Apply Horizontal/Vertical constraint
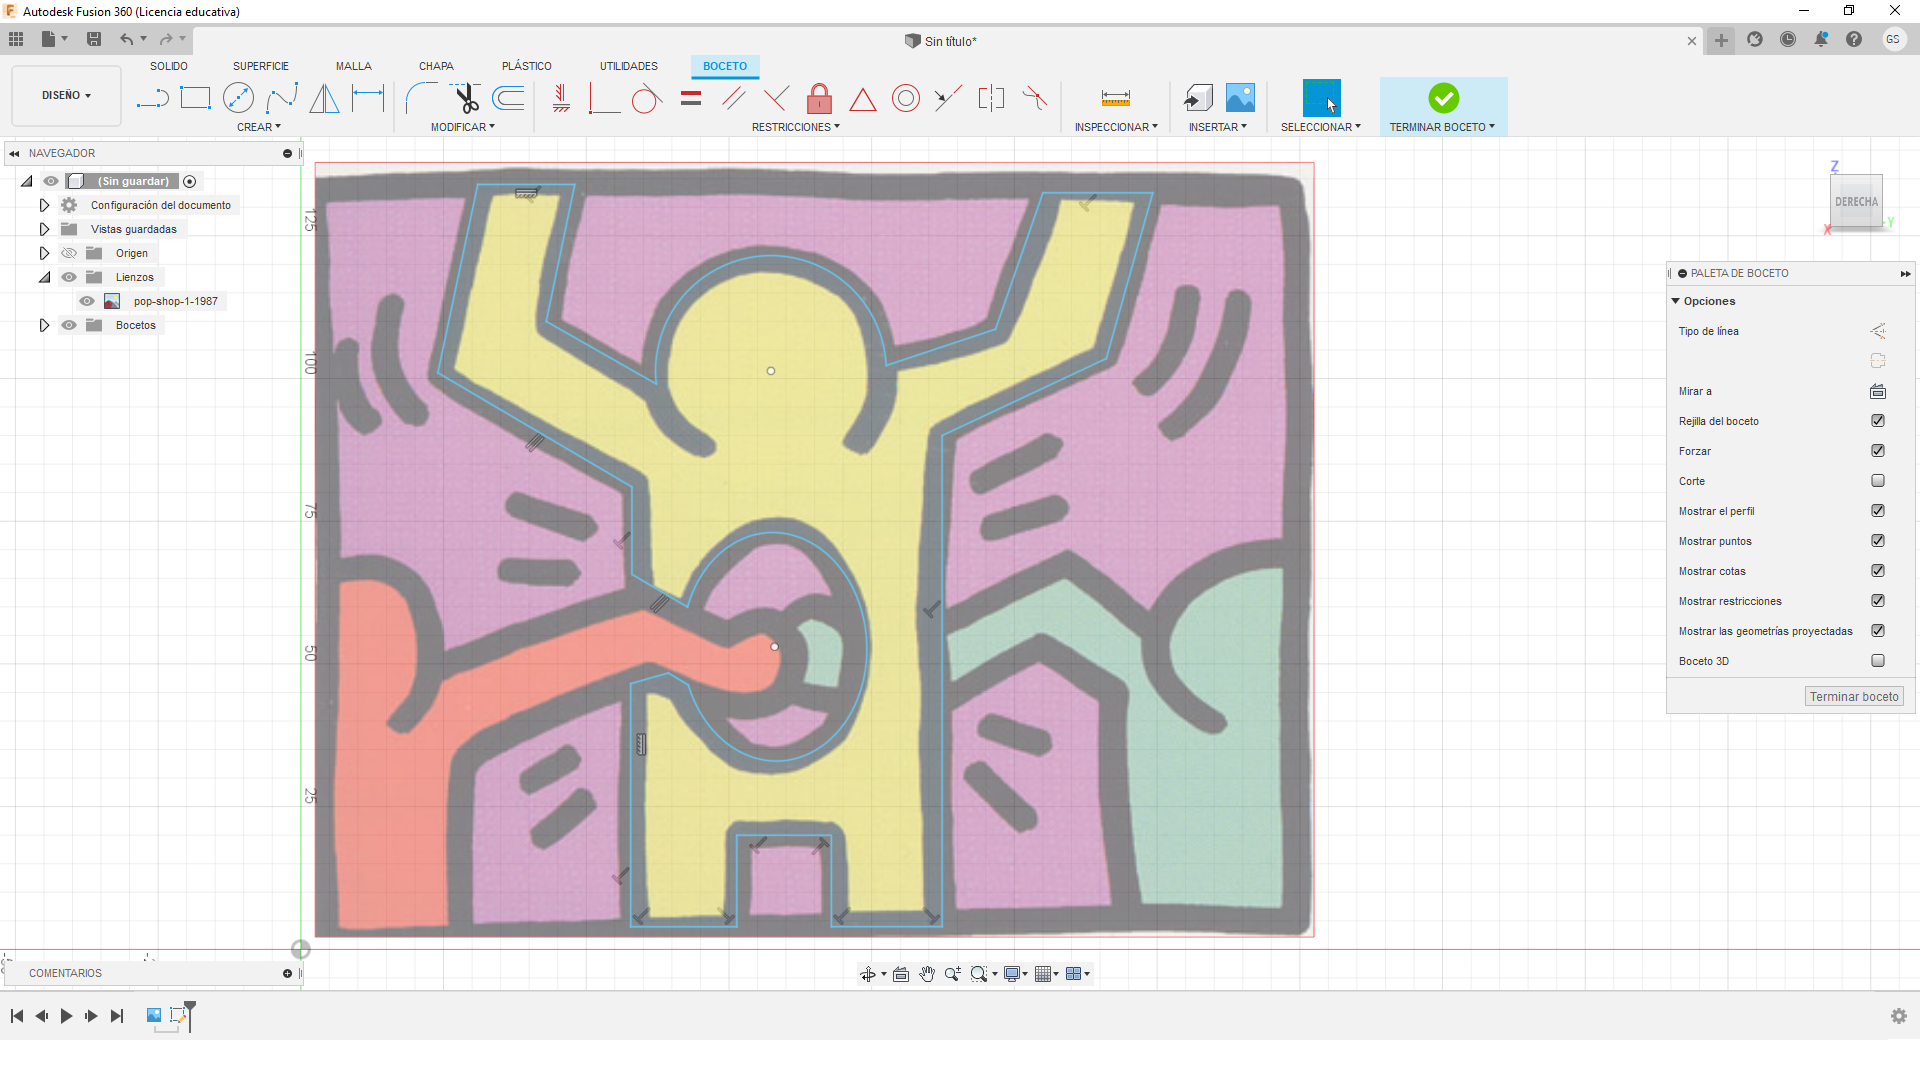This screenshot has height=1080, width=1920. (561, 98)
